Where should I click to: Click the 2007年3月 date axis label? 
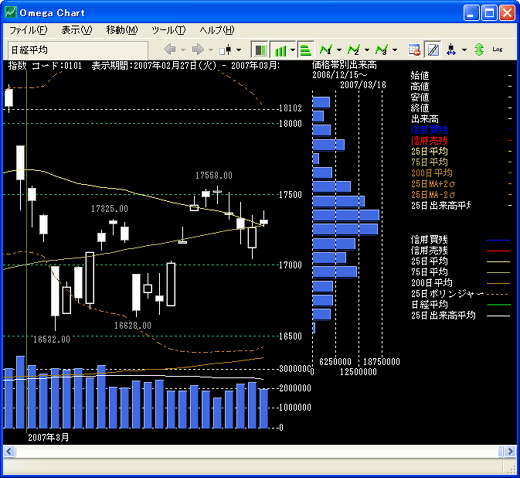pos(48,438)
